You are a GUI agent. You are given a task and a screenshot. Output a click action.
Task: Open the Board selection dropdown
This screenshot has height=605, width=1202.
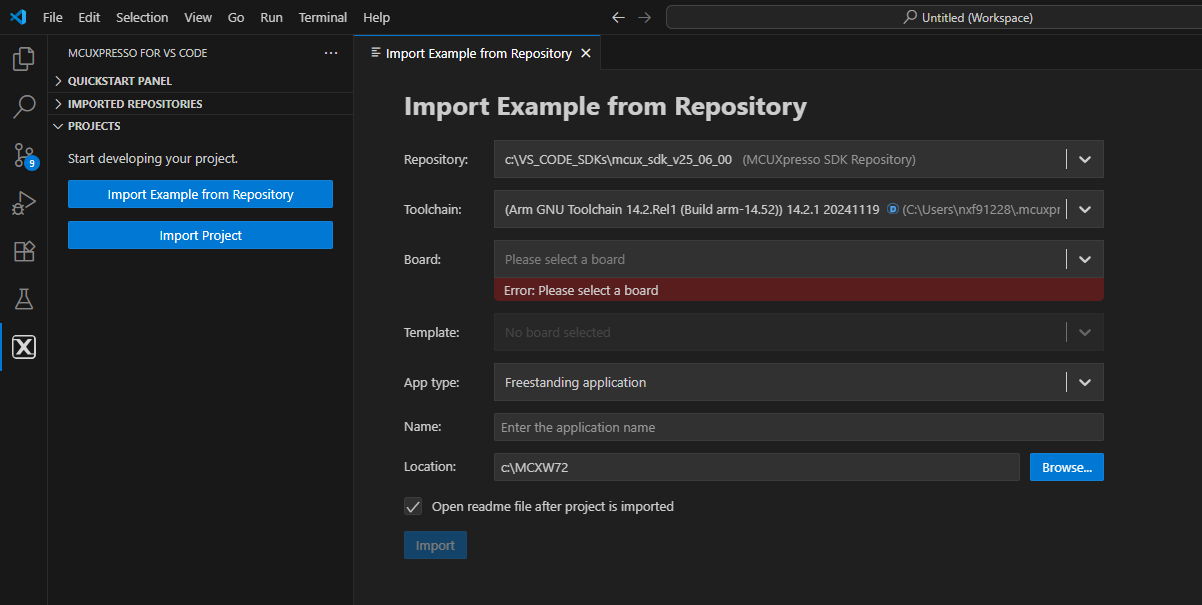click(x=1084, y=259)
